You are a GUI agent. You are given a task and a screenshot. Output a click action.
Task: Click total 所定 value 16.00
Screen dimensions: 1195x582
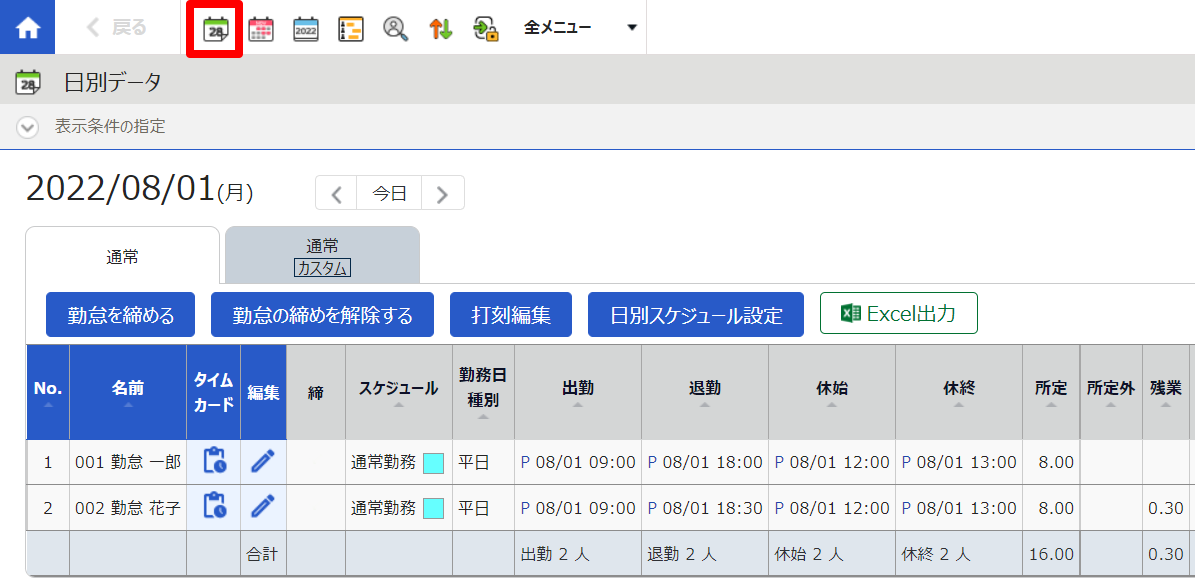pyautogui.click(x=1052, y=554)
